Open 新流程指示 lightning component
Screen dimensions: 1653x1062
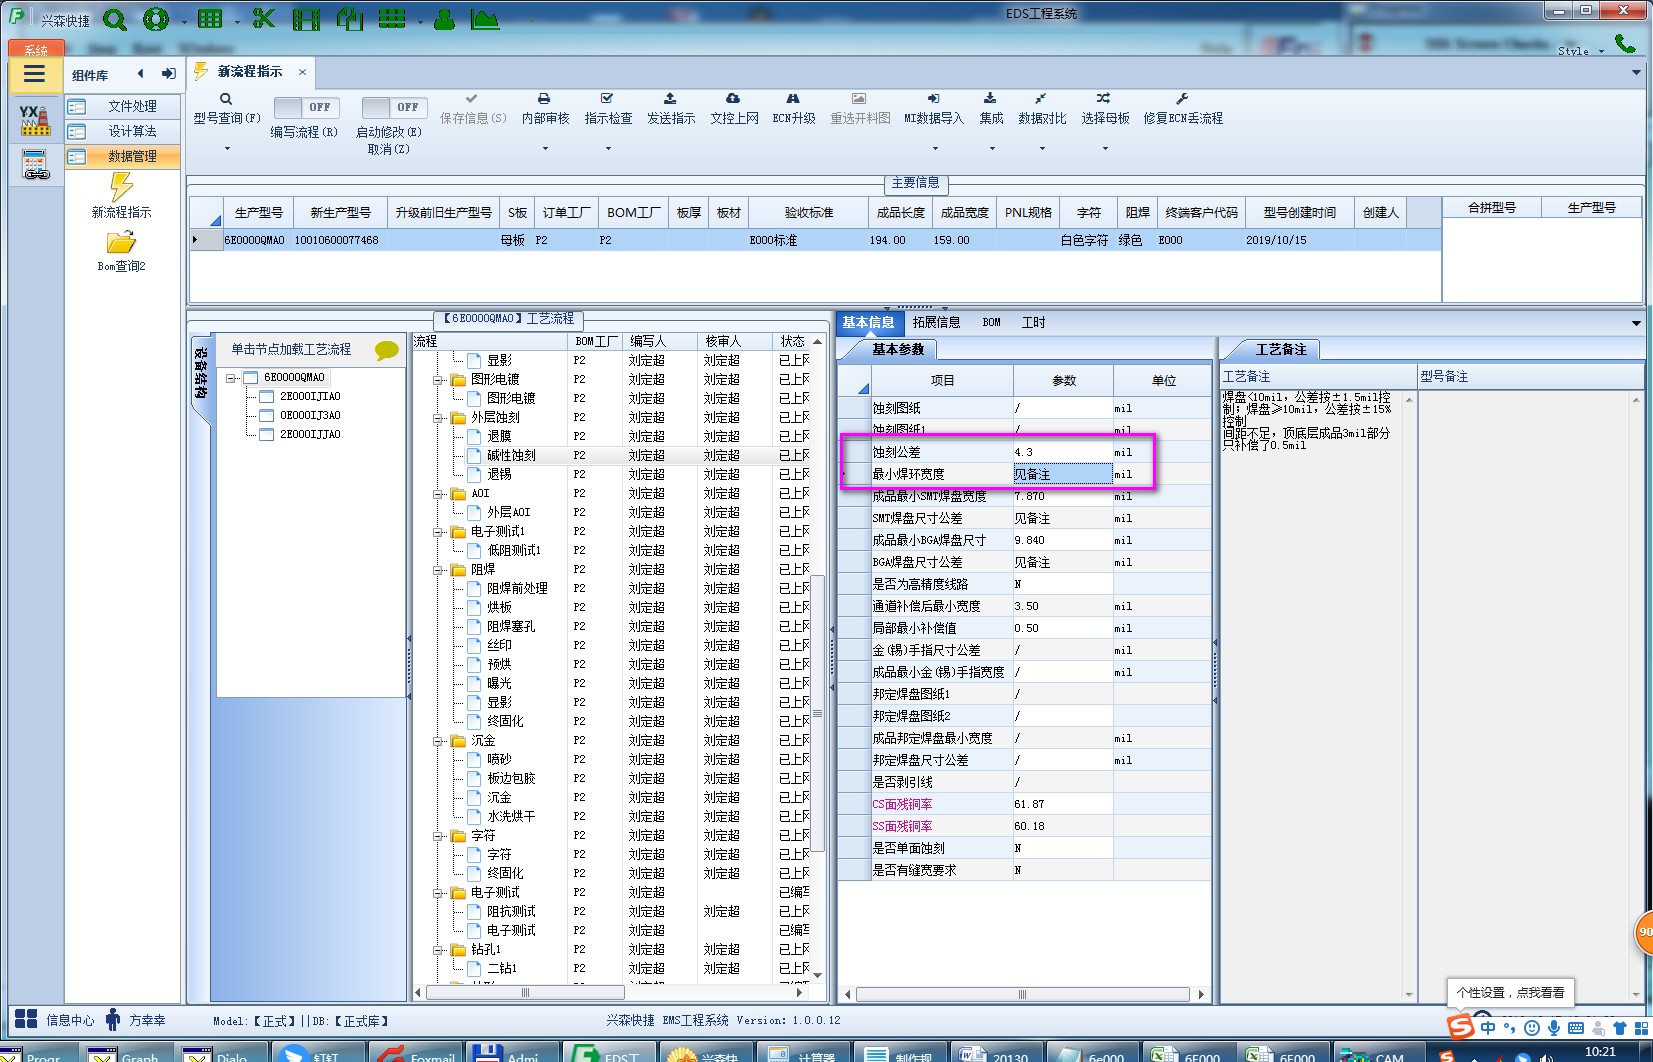[x=121, y=196]
